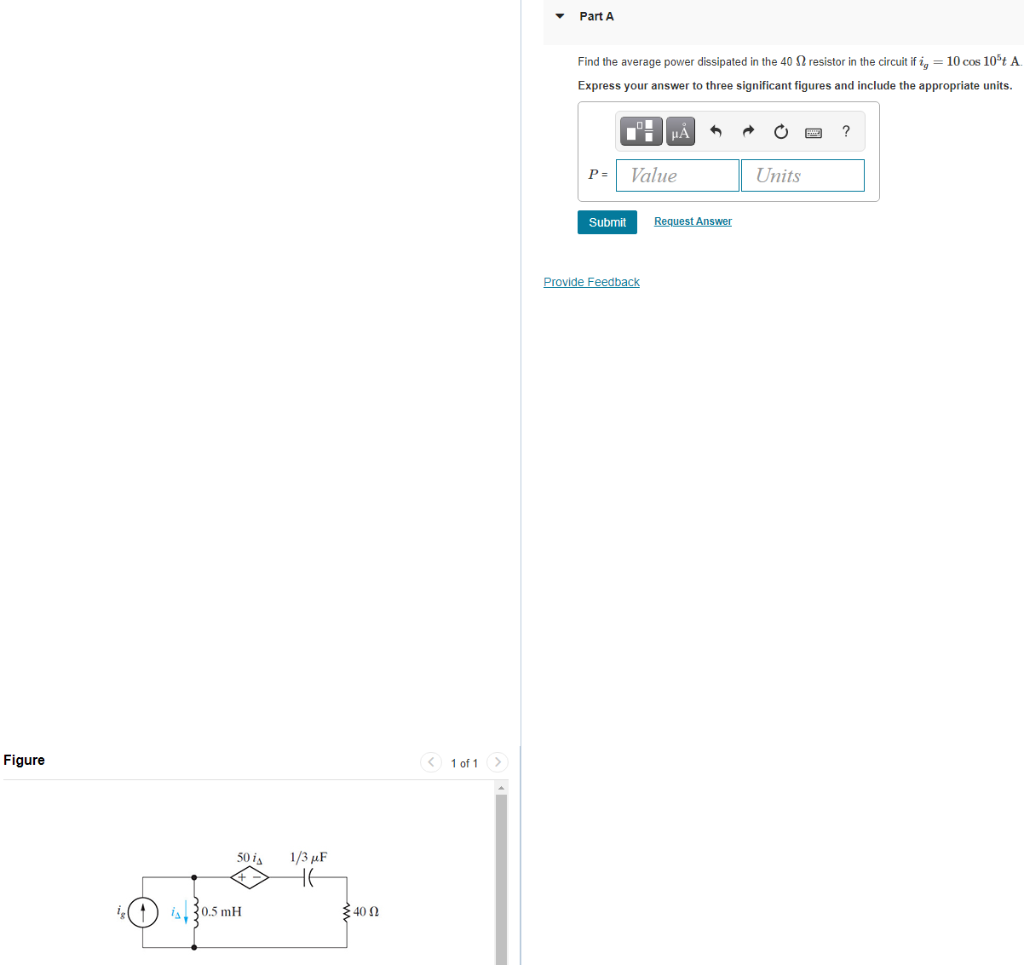The height and width of the screenshot is (965, 1024).
Task: Click the Figure panel label
Action: (x=23, y=760)
